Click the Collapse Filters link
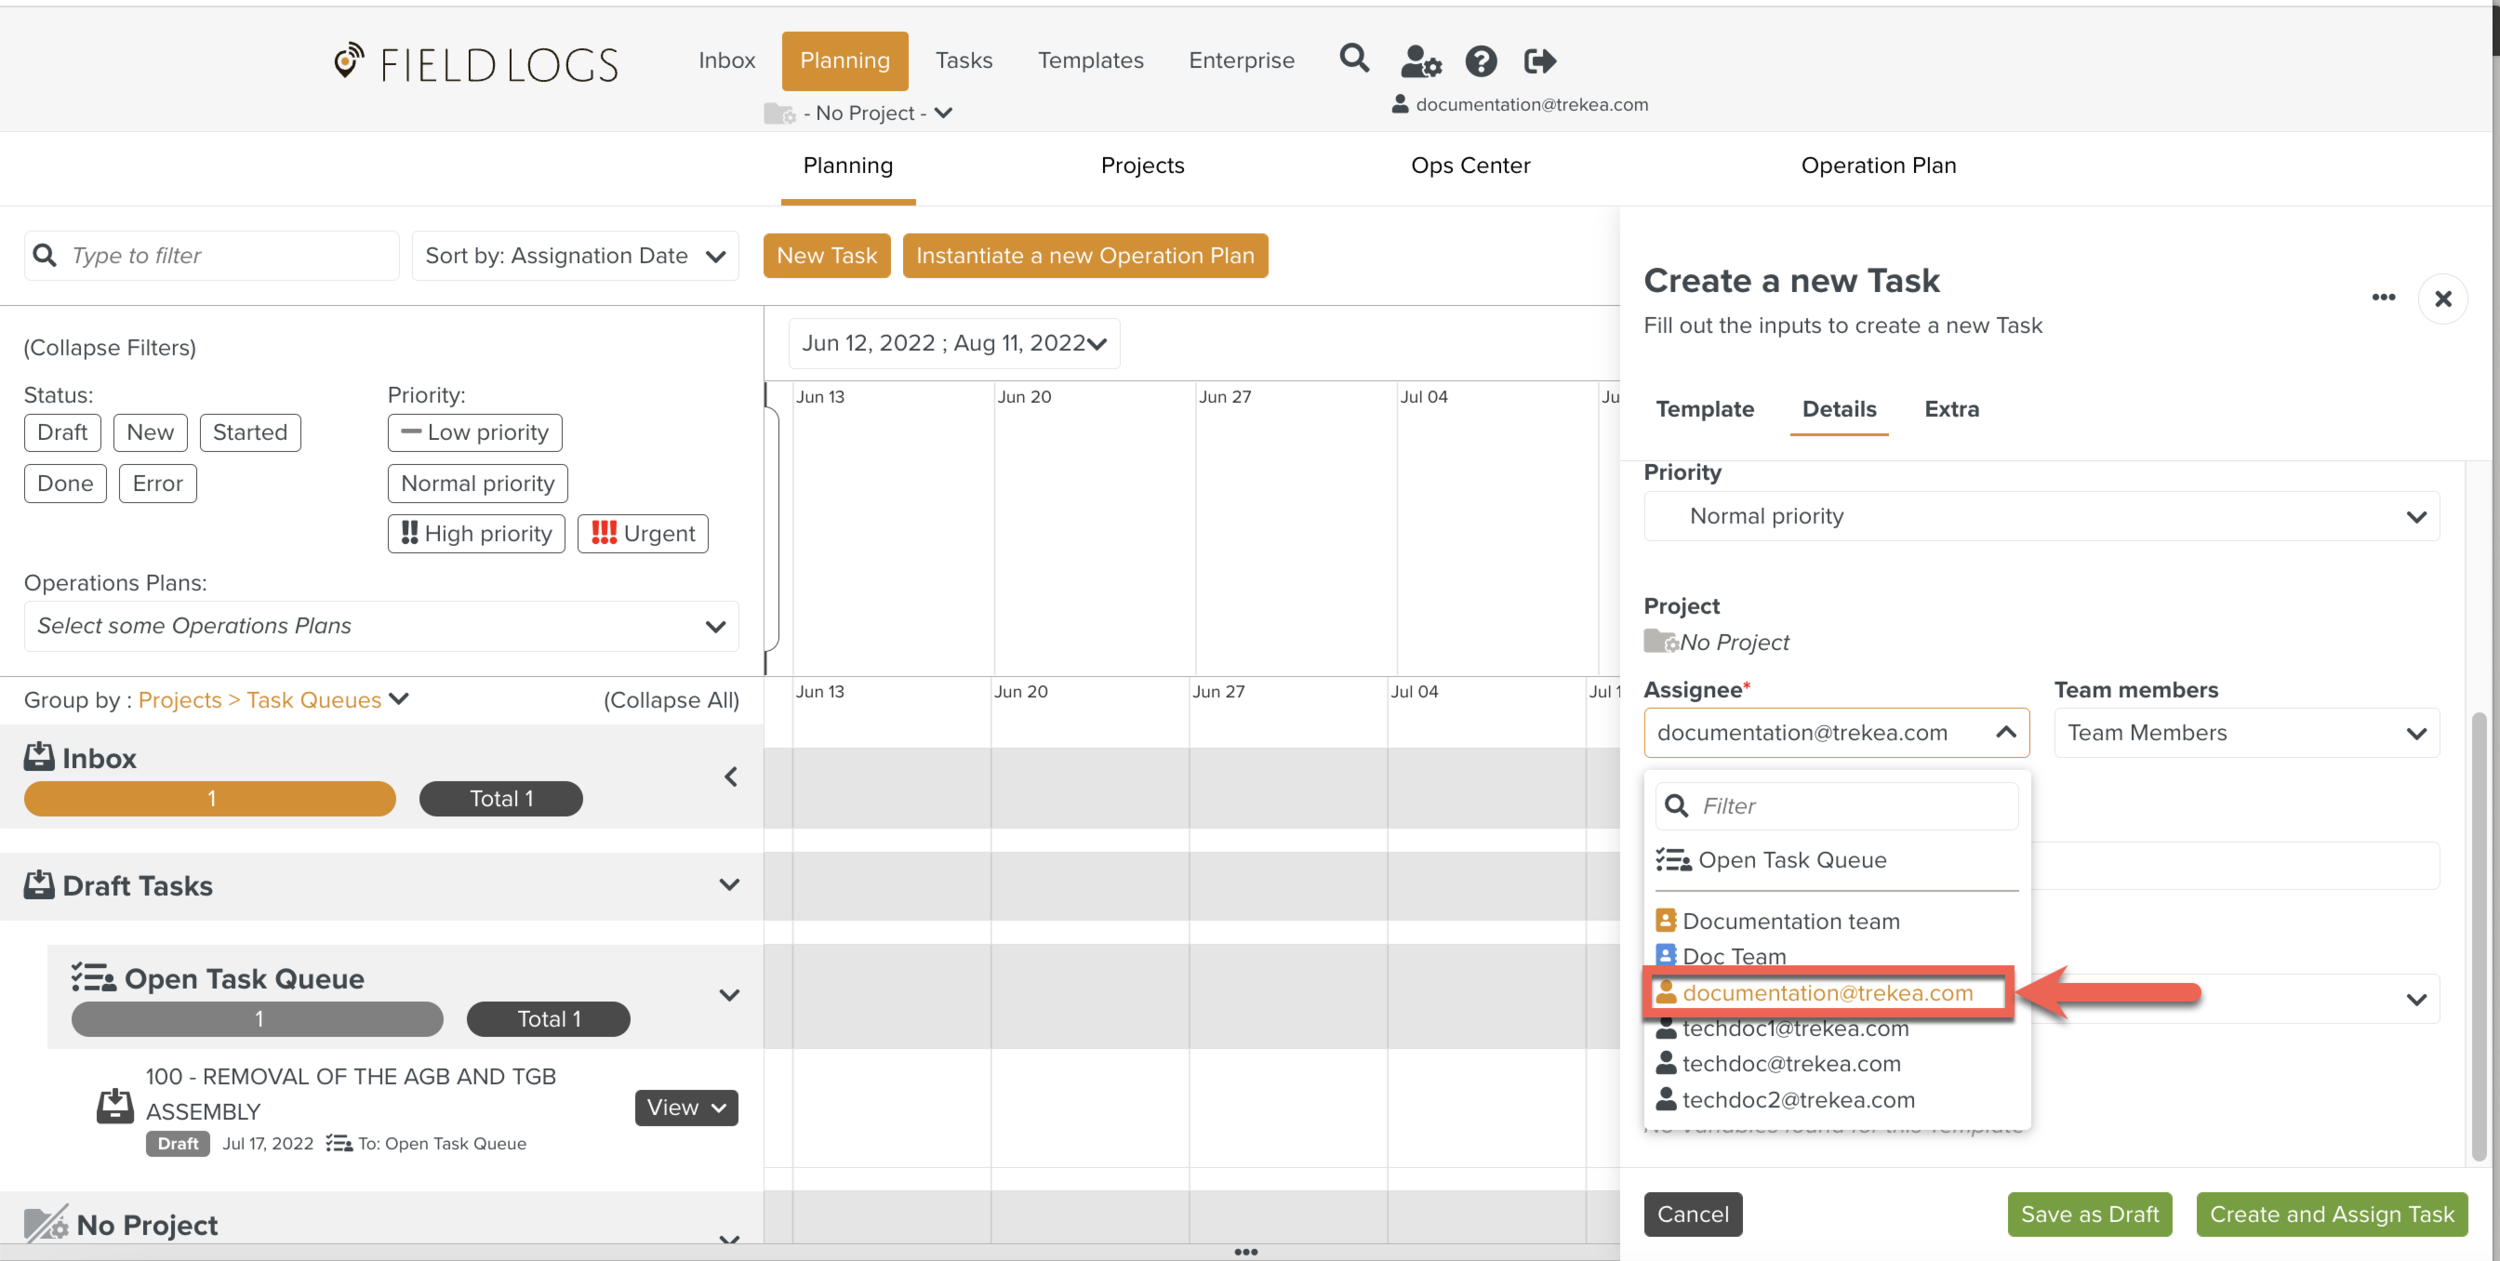This screenshot has width=2500, height=1261. point(110,347)
